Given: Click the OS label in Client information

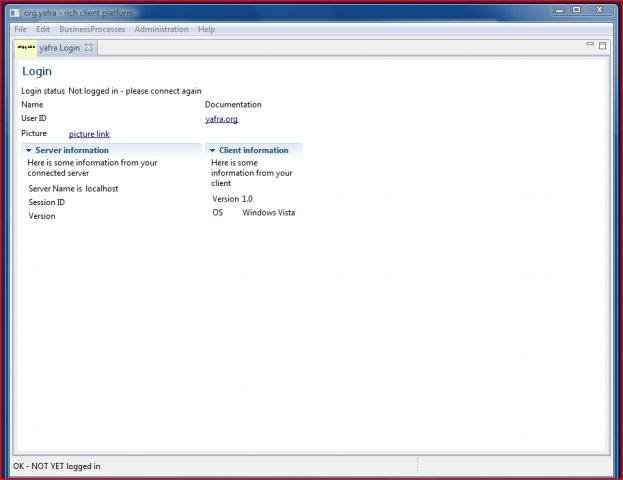Looking at the screenshot, I should [218, 213].
